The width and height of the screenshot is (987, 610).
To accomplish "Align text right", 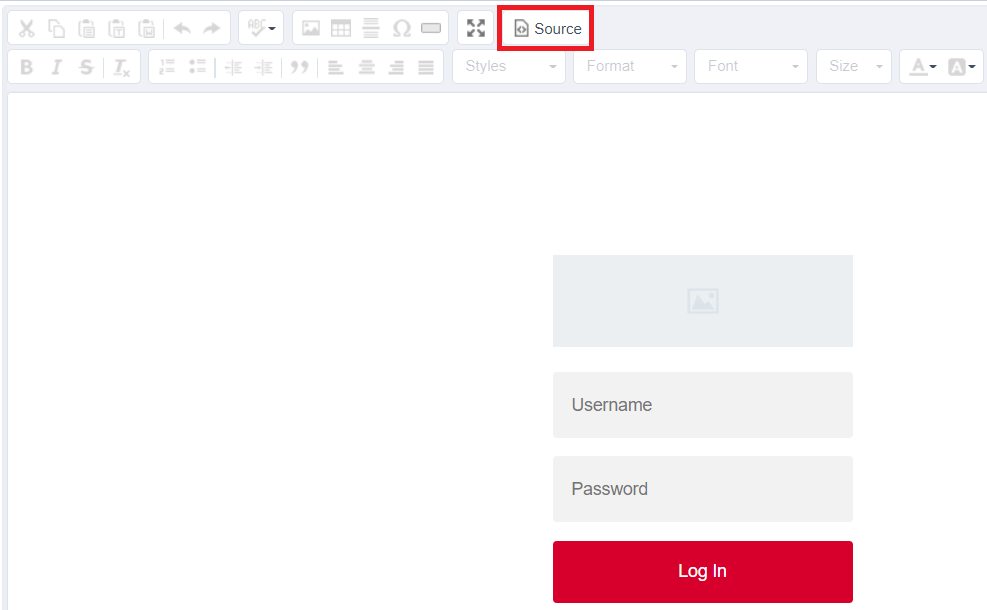I will (396, 67).
